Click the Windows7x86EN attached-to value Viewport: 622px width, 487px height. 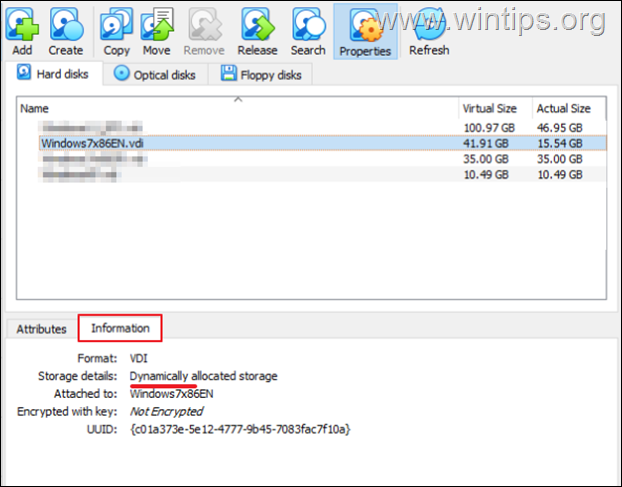171,393
